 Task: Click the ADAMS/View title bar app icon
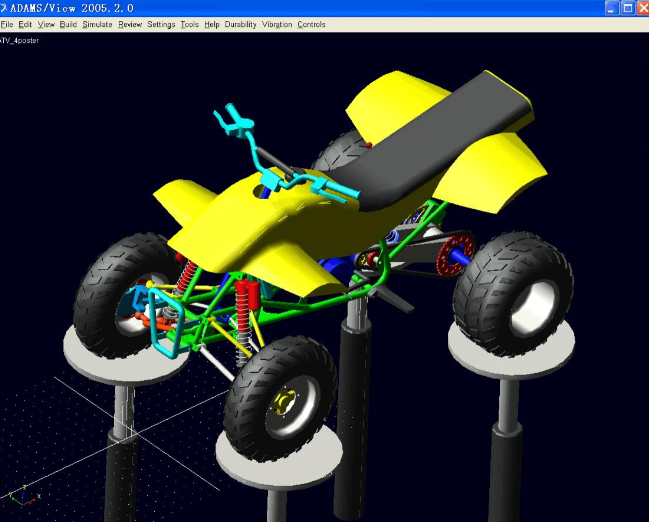tap(5, 8)
